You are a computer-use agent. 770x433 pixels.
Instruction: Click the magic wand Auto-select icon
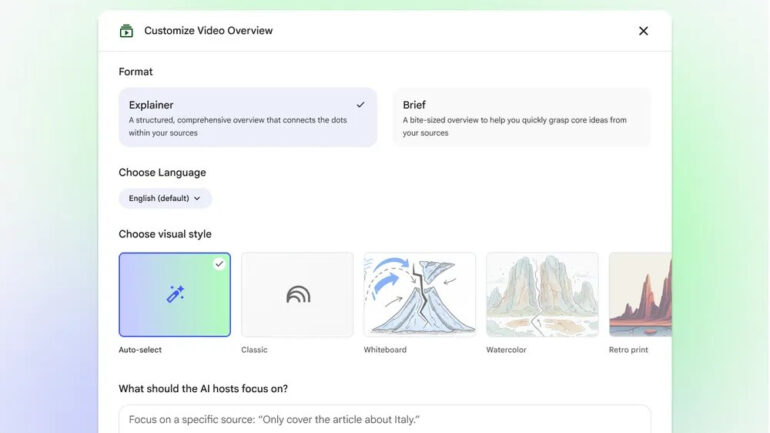pyautogui.click(x=175, y=294)
